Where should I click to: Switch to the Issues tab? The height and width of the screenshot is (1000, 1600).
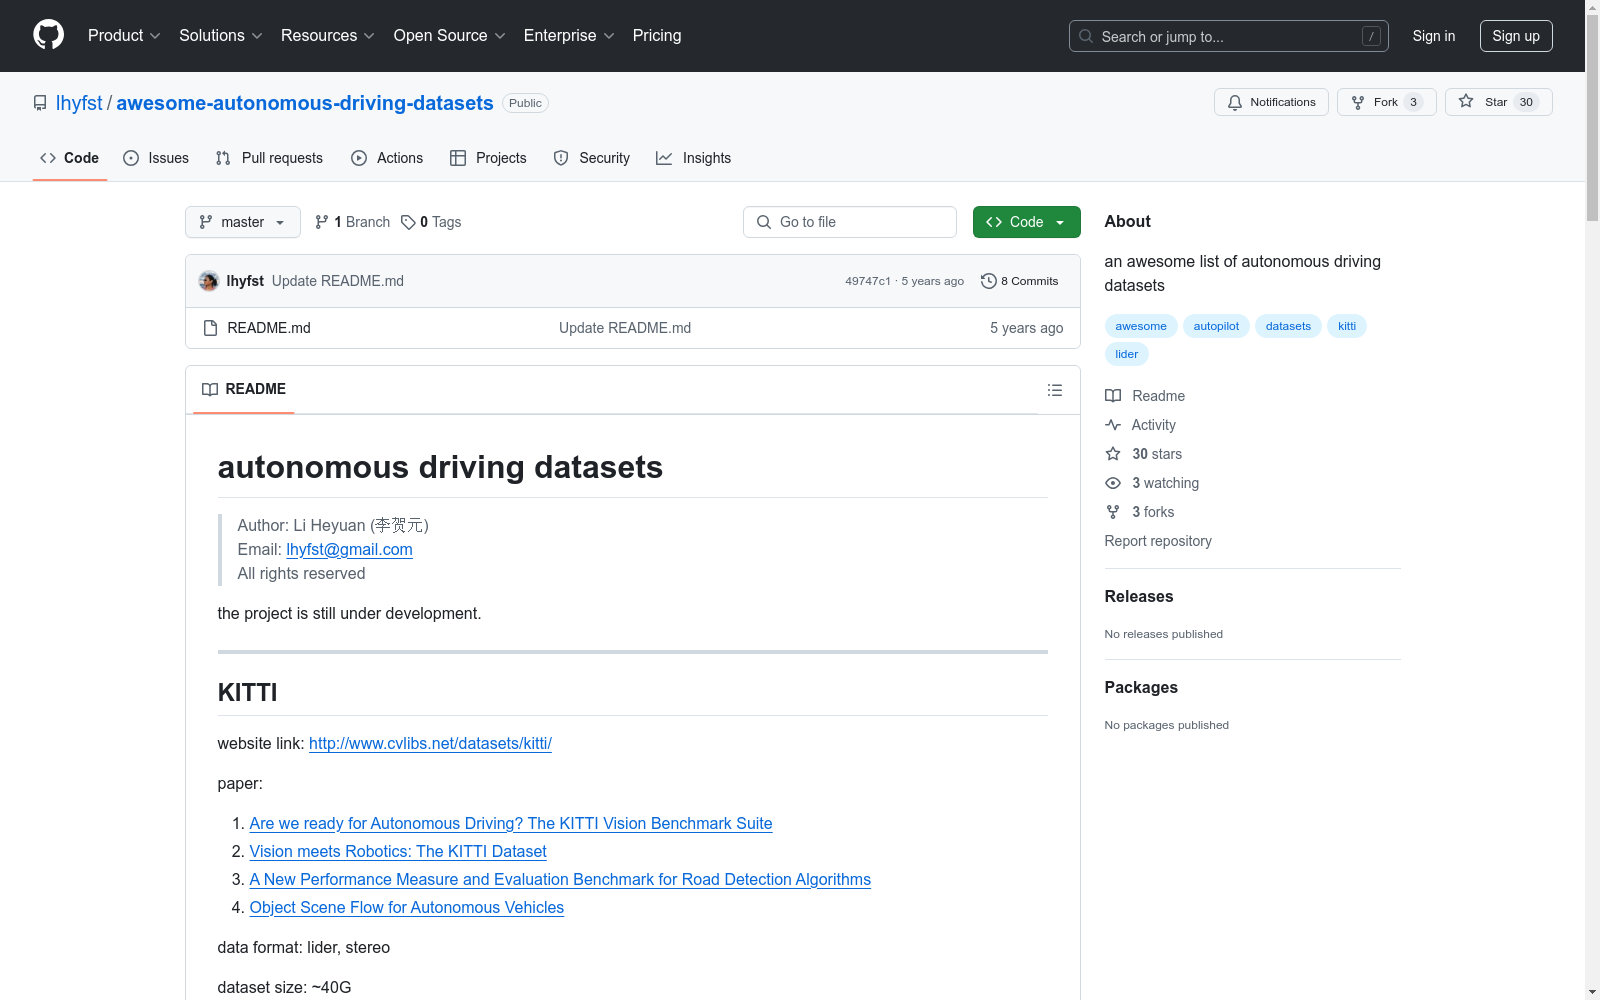(156, 158)
